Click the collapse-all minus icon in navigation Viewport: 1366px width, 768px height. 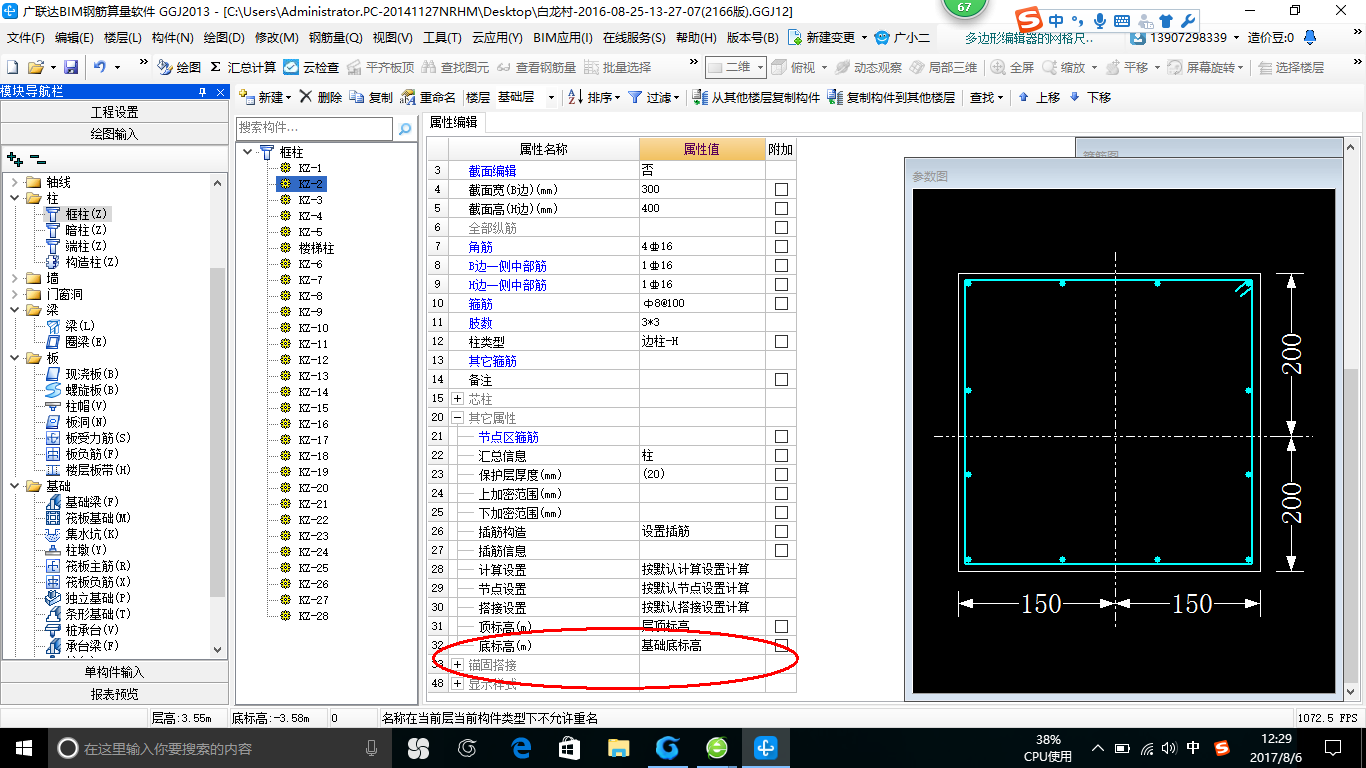tap(37, 158)
